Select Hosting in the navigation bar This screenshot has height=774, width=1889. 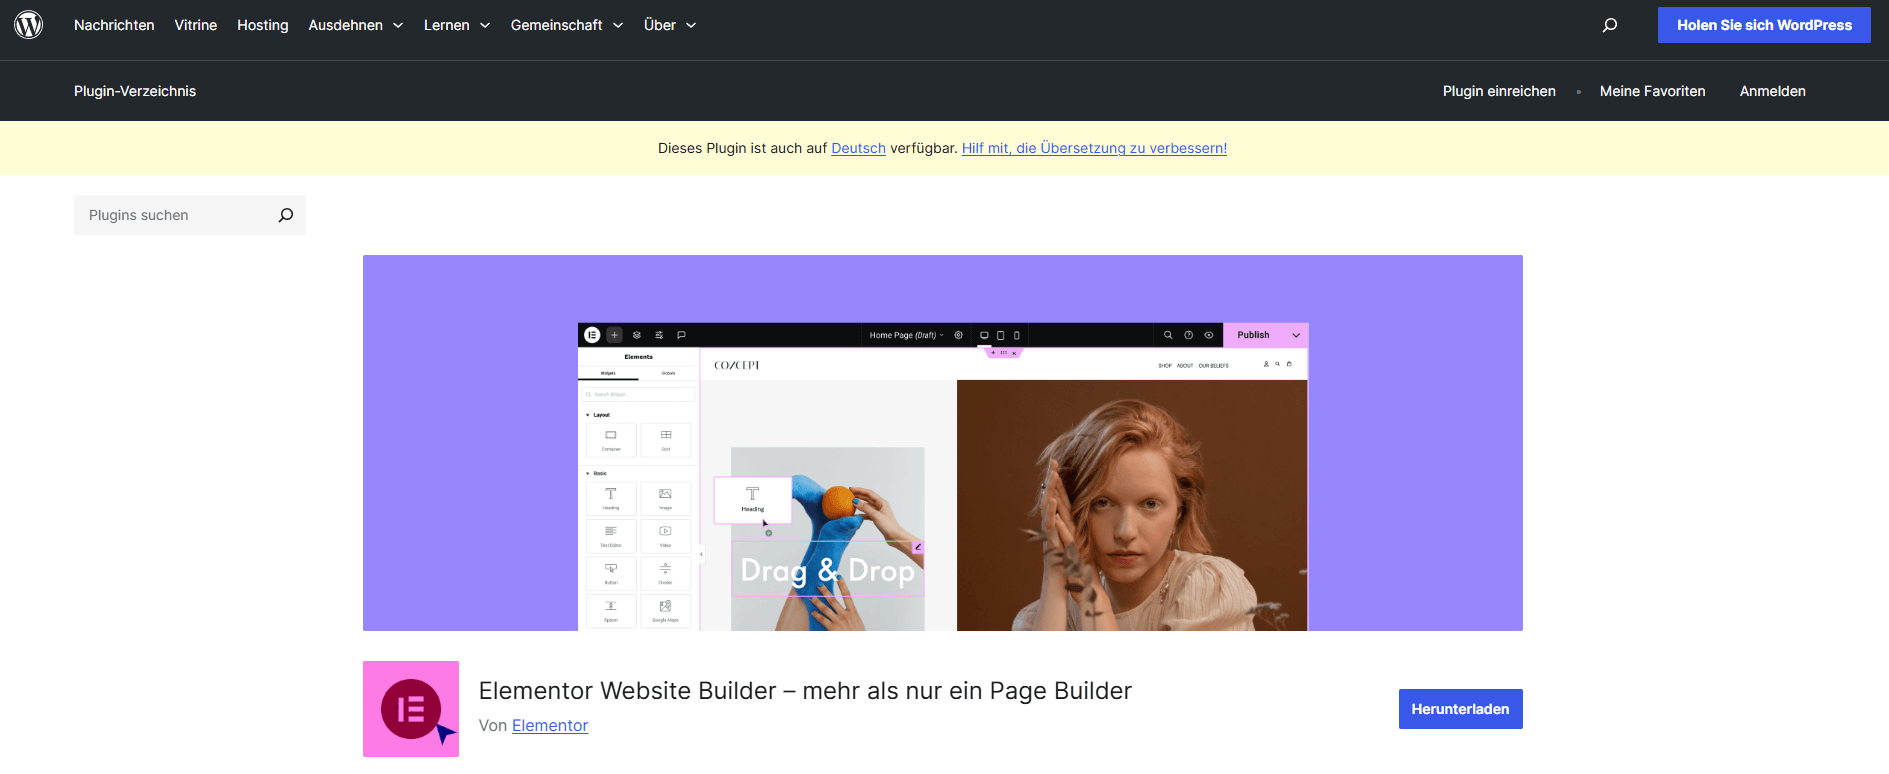point(262,25)
